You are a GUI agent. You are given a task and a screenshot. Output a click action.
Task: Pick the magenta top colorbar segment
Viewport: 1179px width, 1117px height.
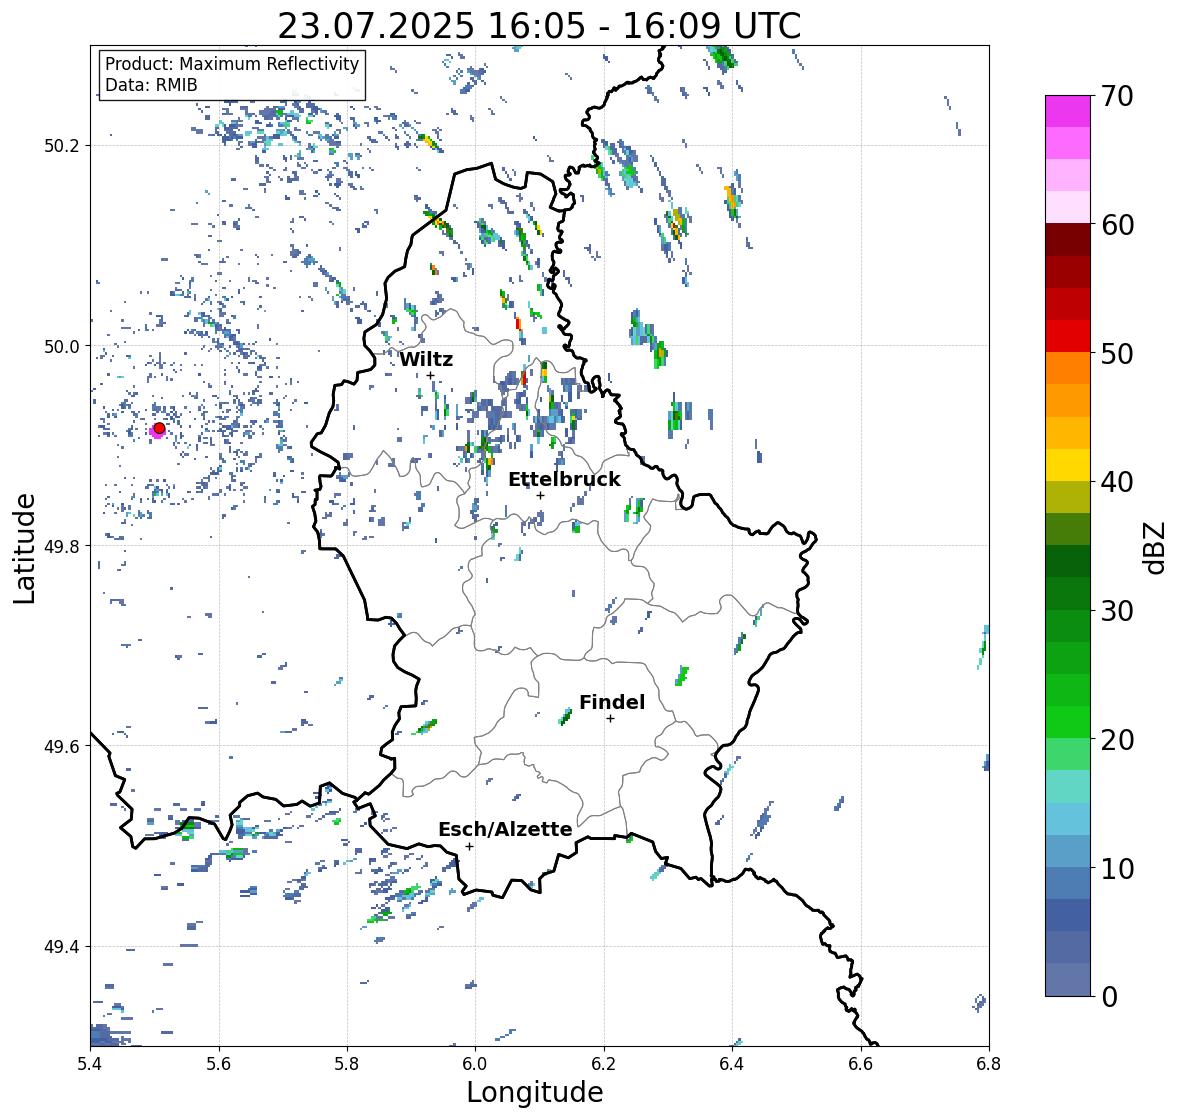pos(1068,111)
